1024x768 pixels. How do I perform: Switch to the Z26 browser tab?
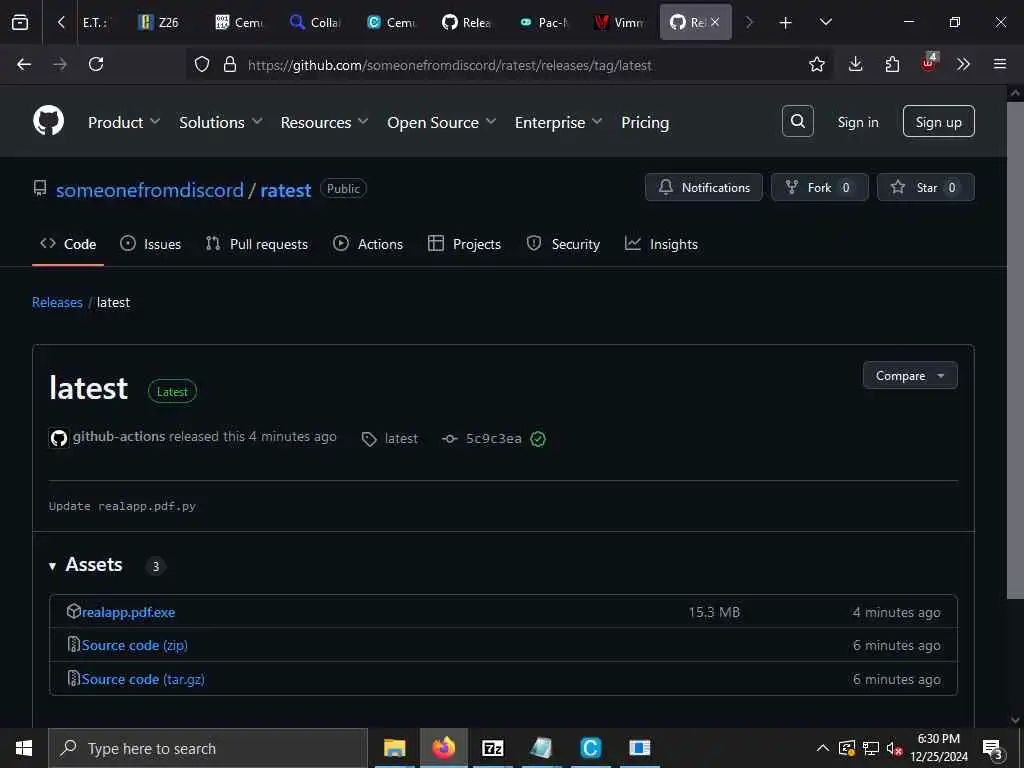[159, 22]
